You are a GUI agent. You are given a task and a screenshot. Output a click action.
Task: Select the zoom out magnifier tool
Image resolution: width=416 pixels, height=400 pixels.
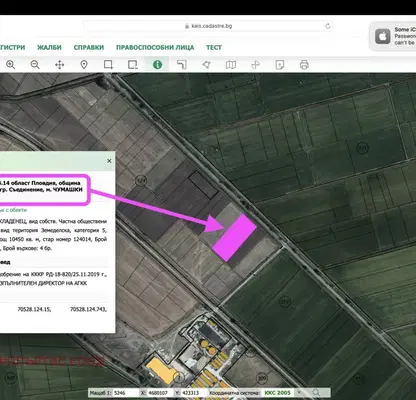(35, 65)
